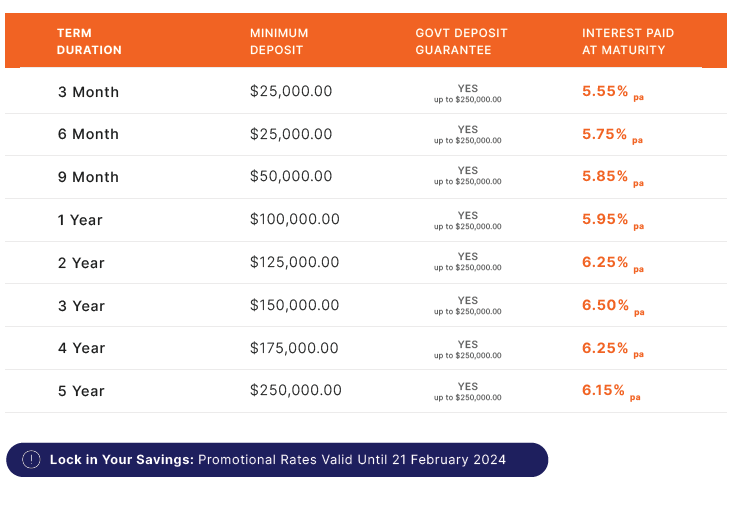Click the $175,000.00 minimum deposit amount
Screen dimensions: 737x505
[x=294, y=348]
